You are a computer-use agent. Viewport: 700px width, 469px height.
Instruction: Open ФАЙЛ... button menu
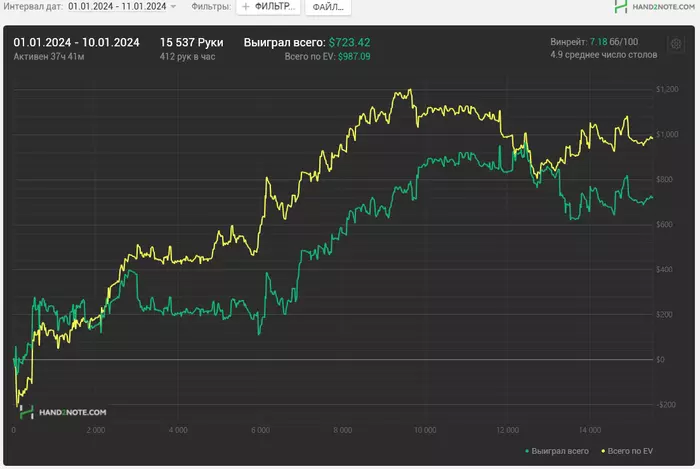click(328, 7)
